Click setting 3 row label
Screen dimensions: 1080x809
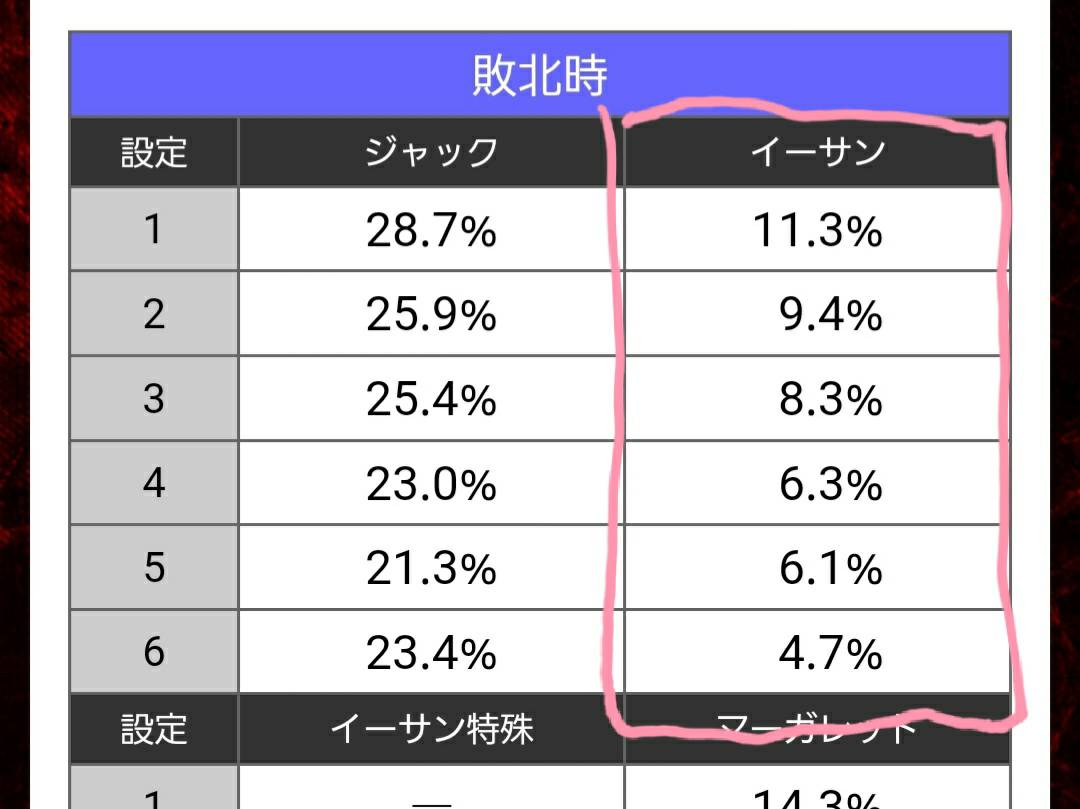(154, 399)
